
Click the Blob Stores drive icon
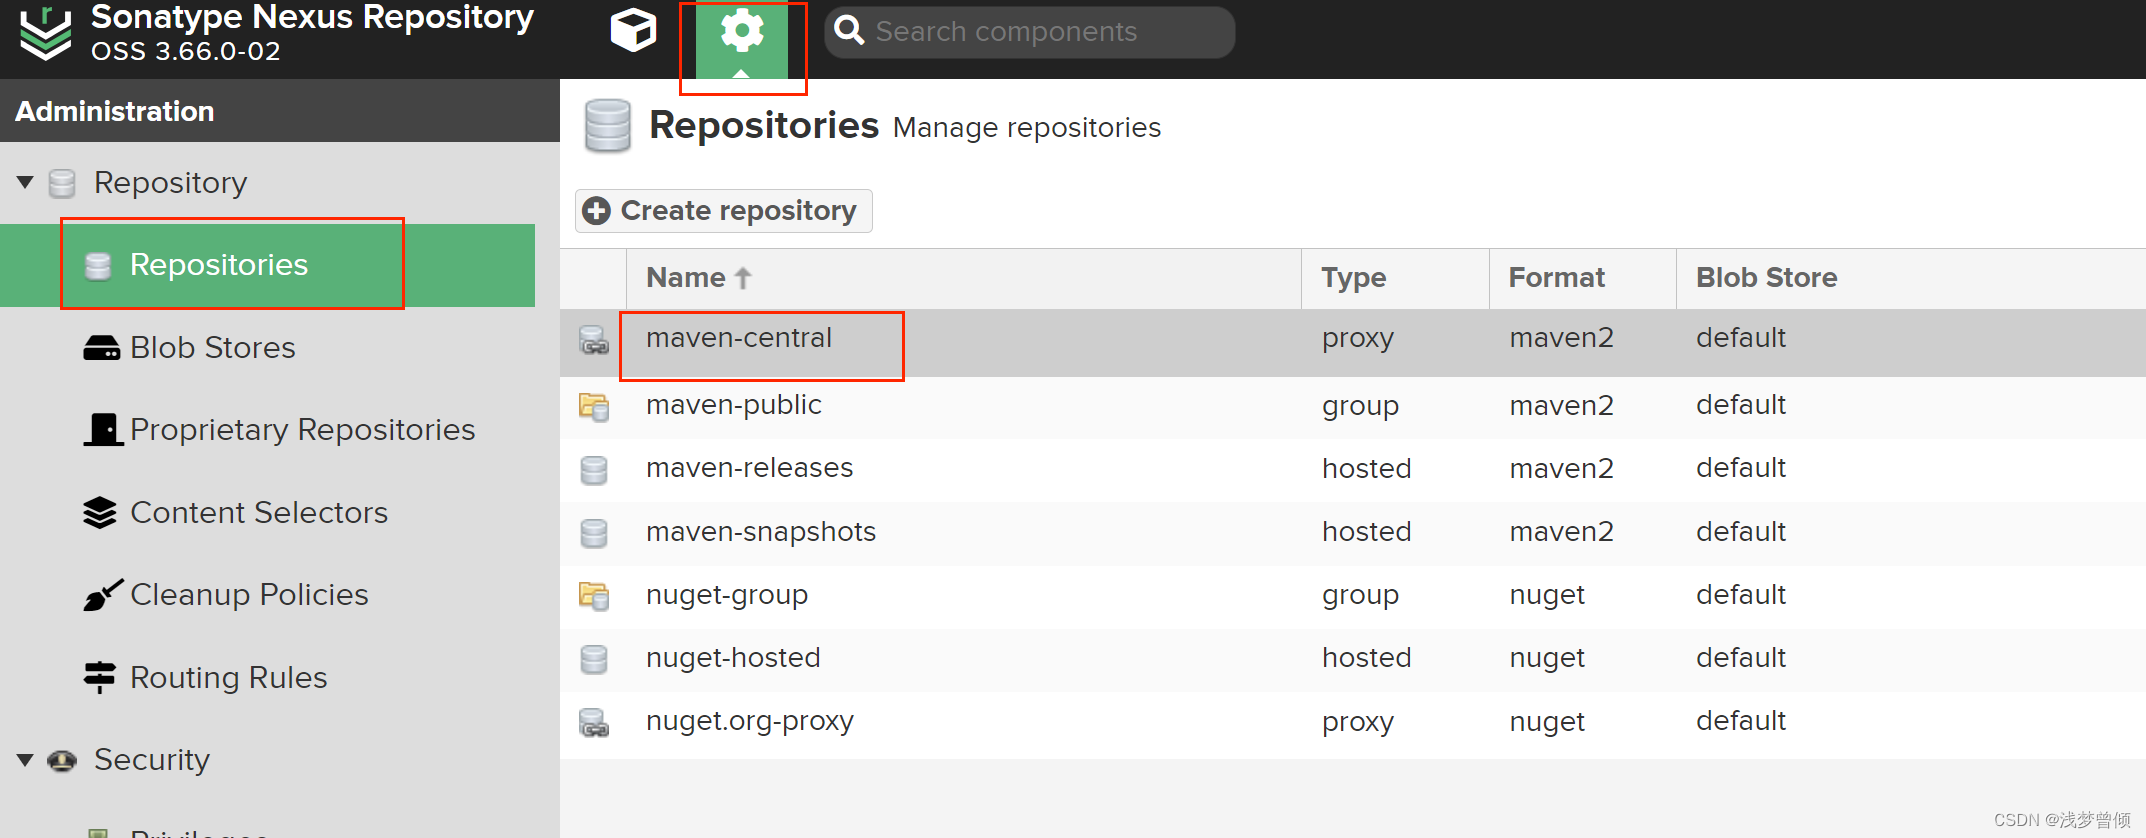102,348
